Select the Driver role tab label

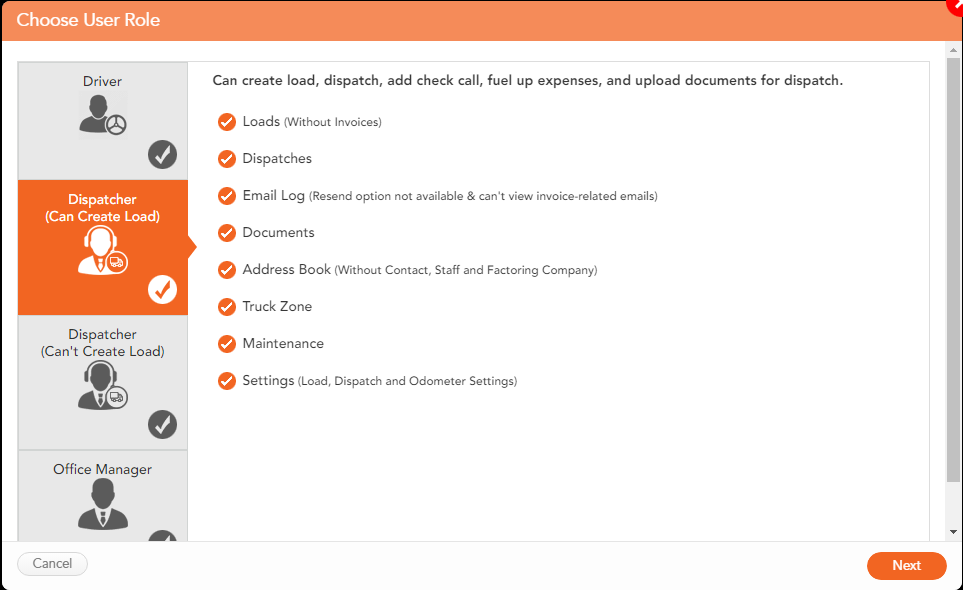[x=103, y=81]
